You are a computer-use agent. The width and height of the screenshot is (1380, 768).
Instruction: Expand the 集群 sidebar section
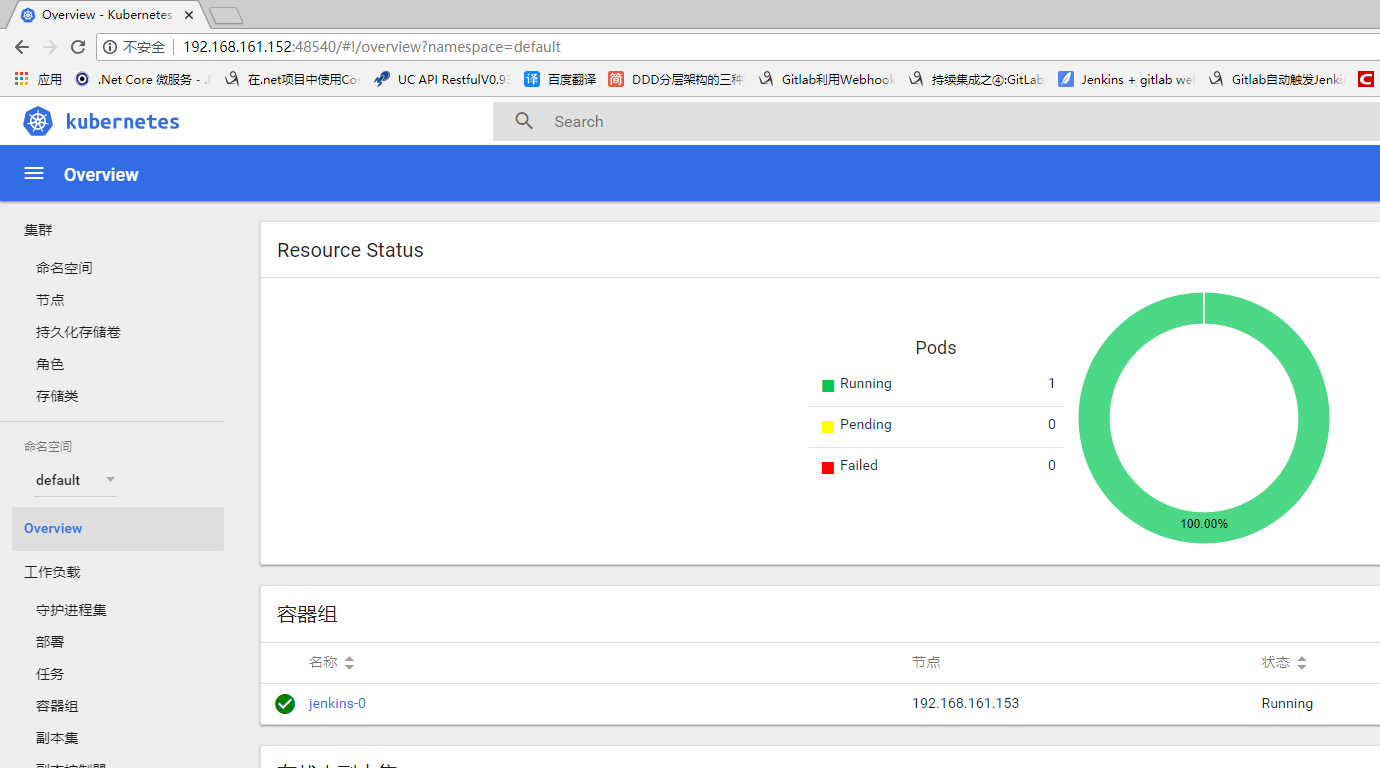(38, 230)
